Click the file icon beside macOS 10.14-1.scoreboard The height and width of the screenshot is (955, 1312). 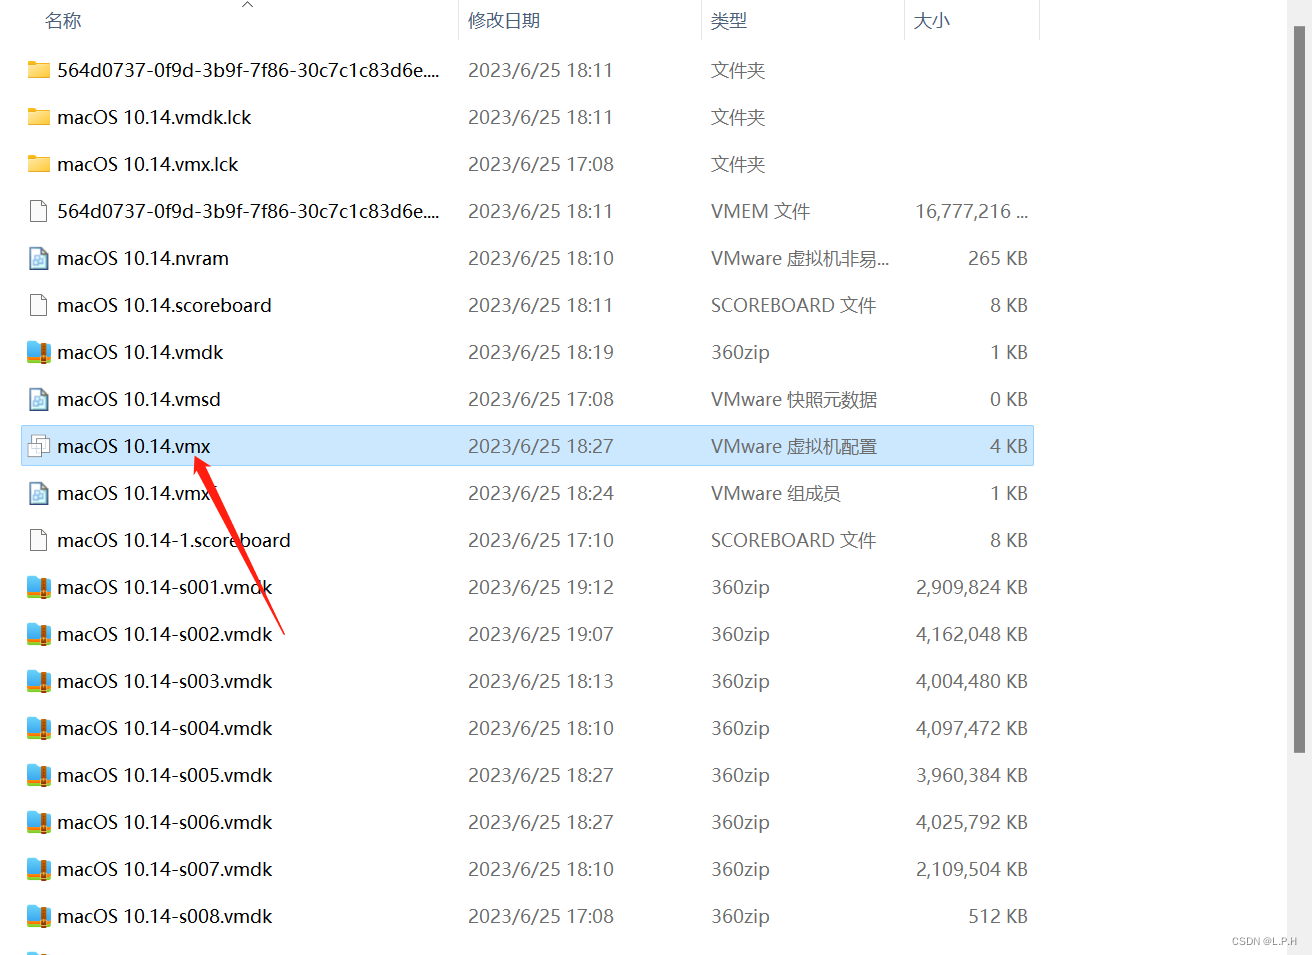point(39,540)
